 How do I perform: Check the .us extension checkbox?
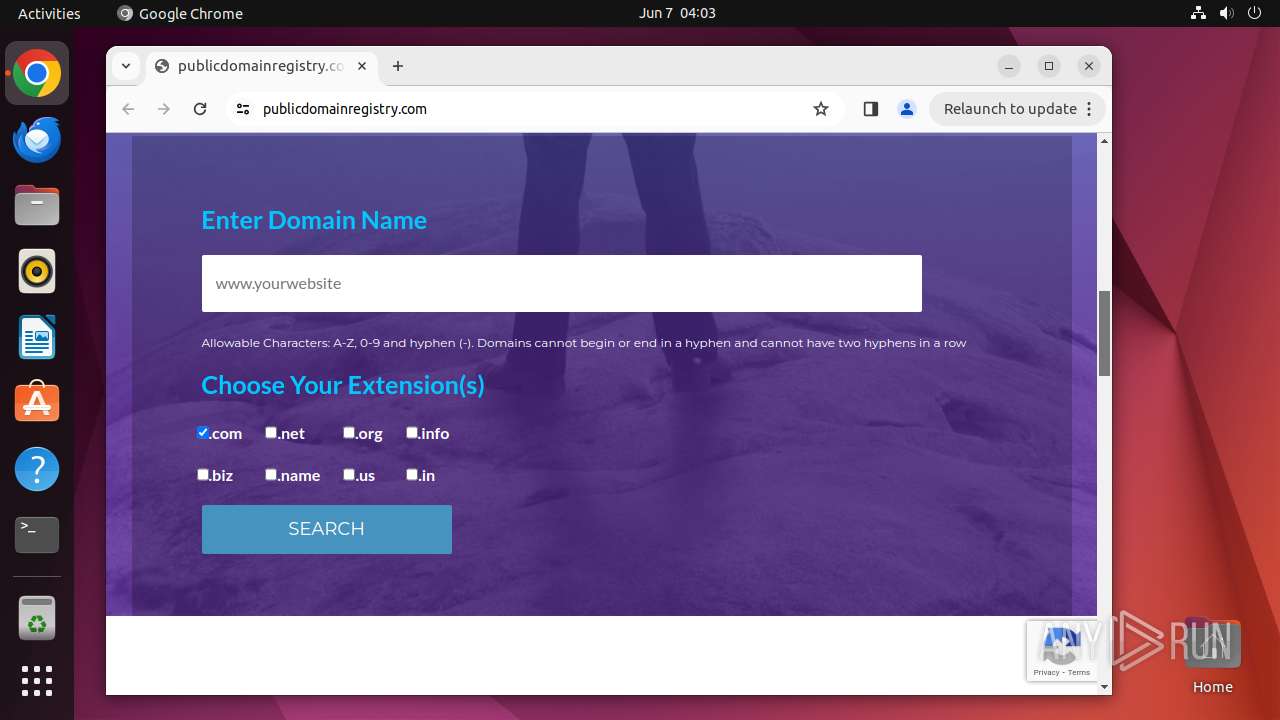349,474
